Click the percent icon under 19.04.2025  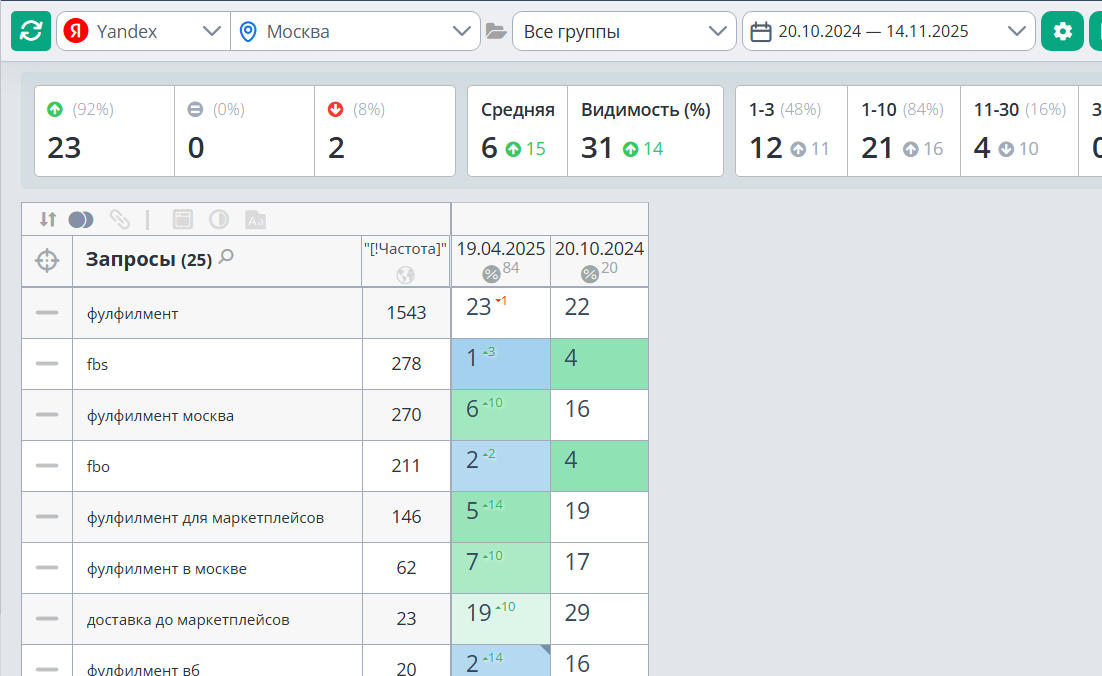(x=491, y=274)
